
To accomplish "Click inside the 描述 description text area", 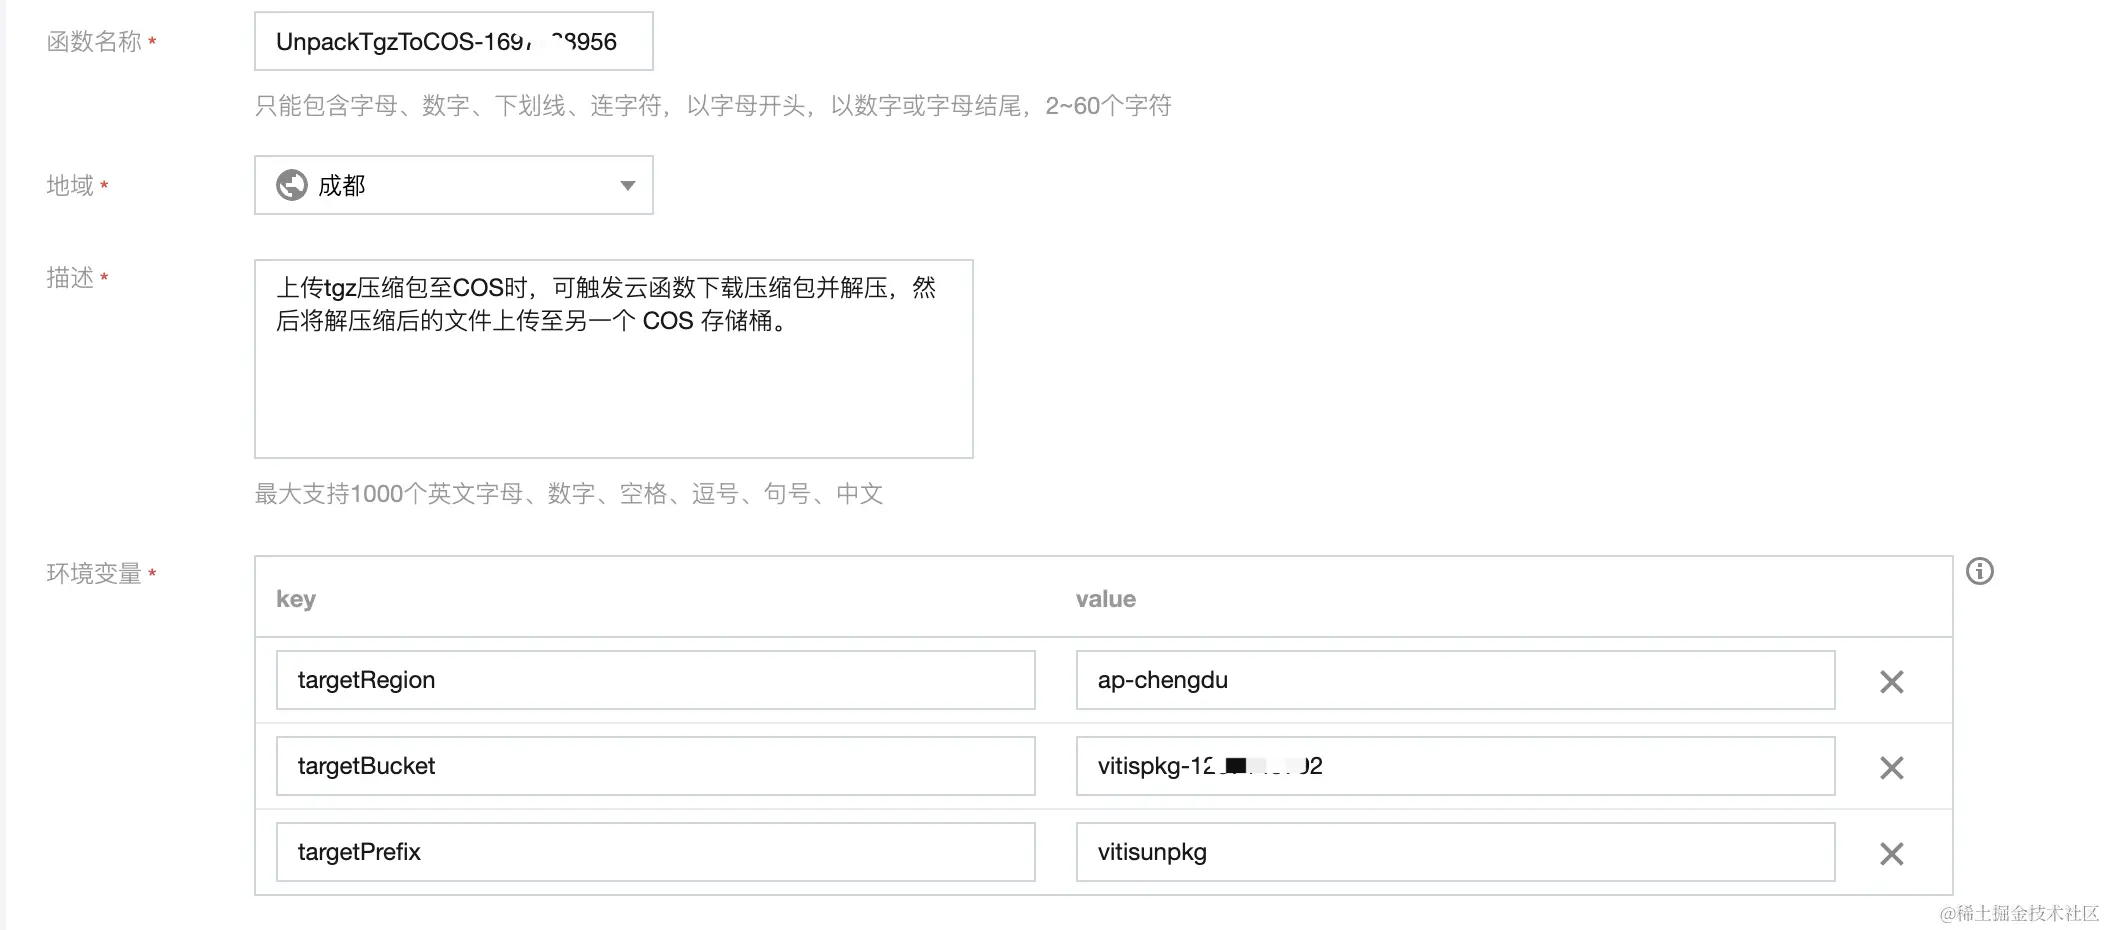I will tap(613, 360).
